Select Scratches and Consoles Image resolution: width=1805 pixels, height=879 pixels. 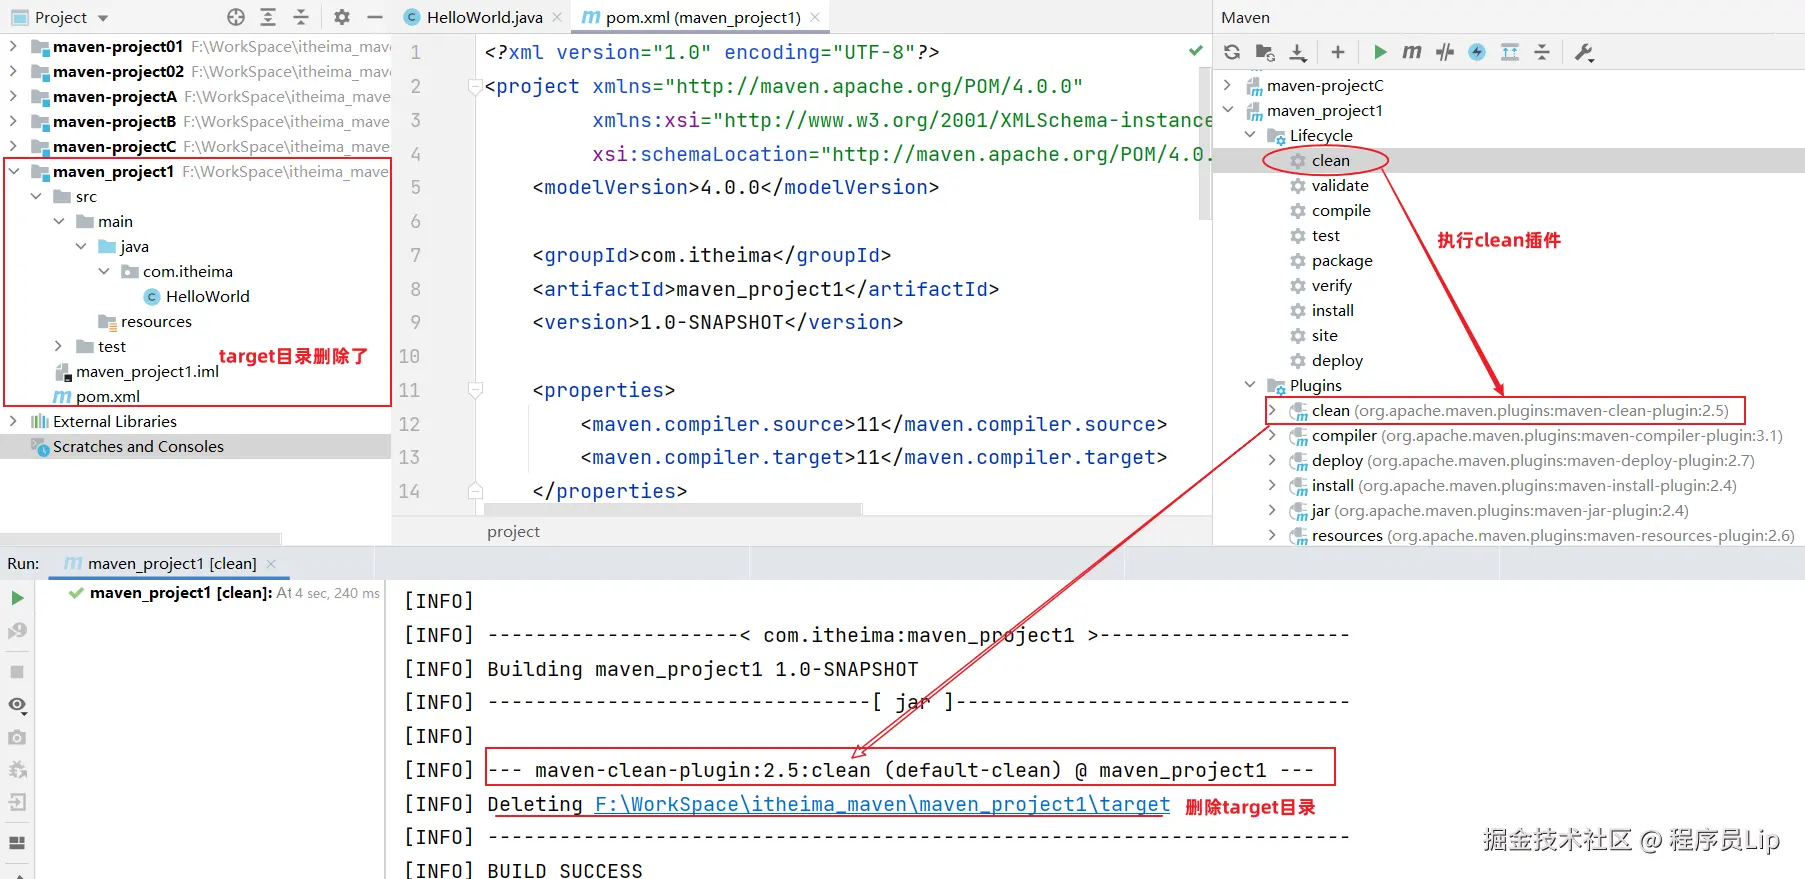pyautogui.click(x=195, y=446)
